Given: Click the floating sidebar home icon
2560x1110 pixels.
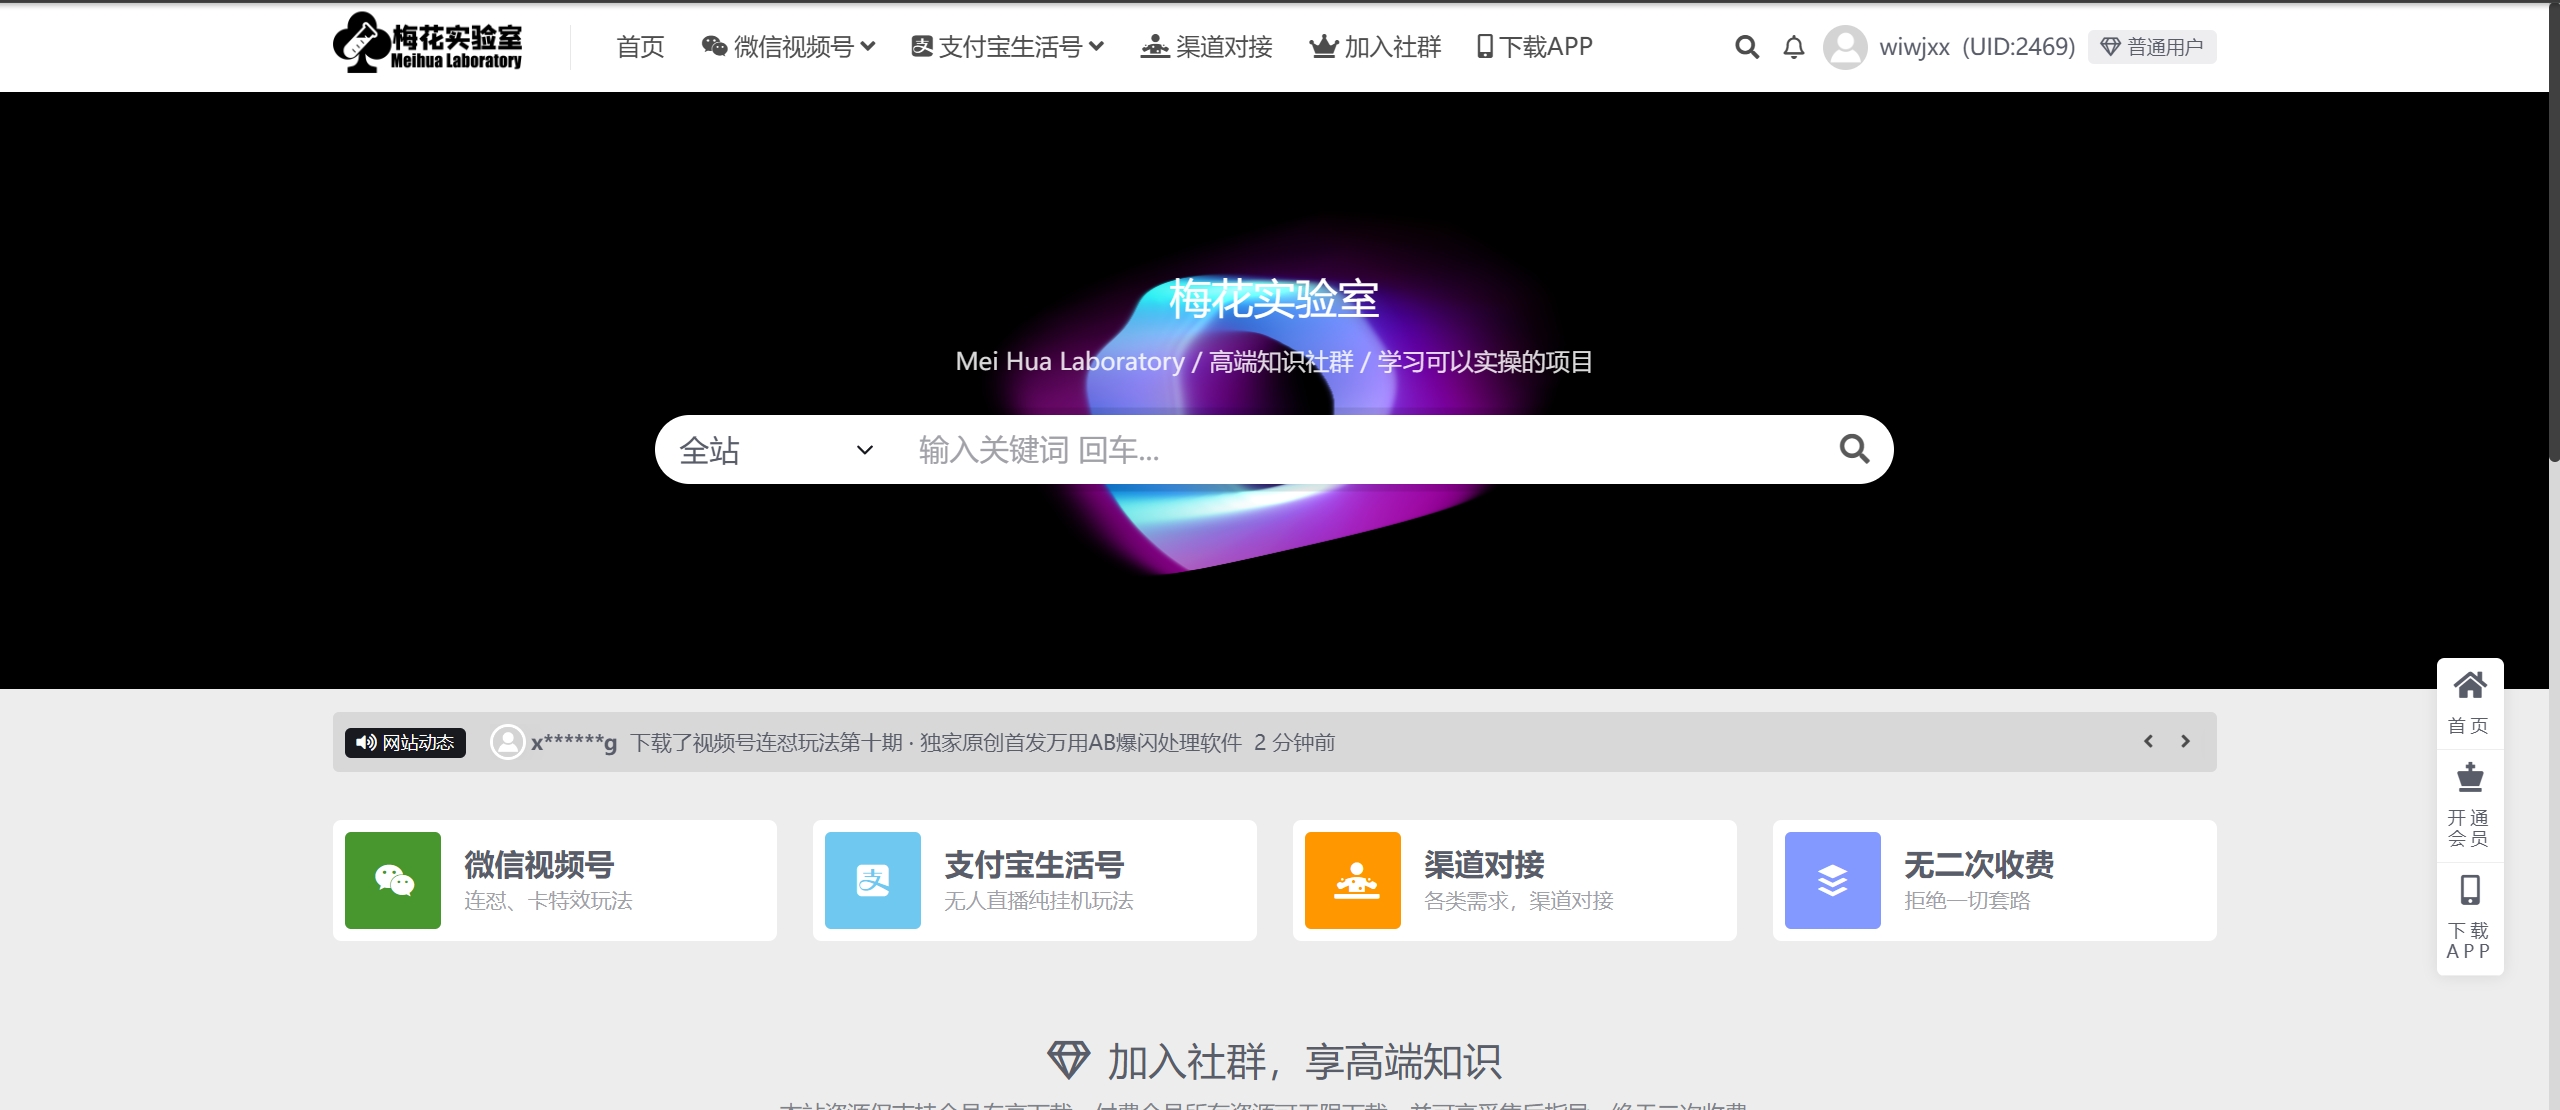Looking at the screenshot, I should click(x=2469, y=687).
